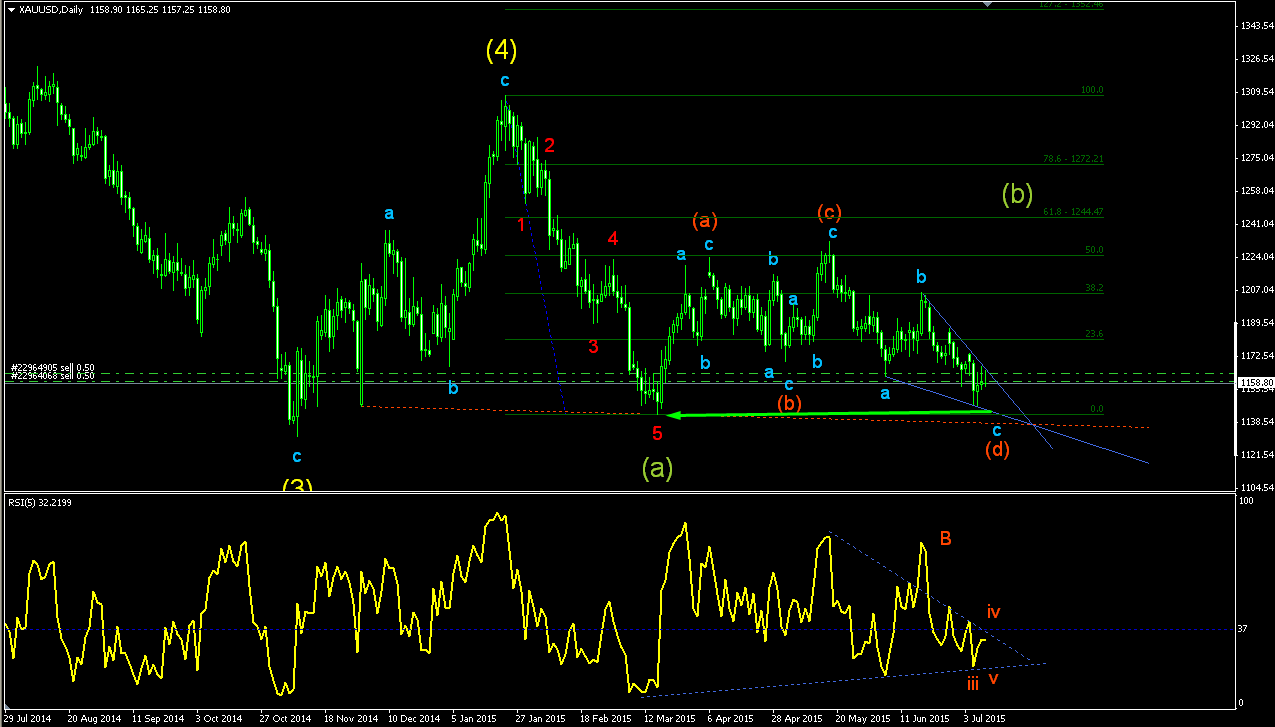The image size is (1275, 727).
Task: Click the RSI scale value 100
Action: (x=1245, y=500)
